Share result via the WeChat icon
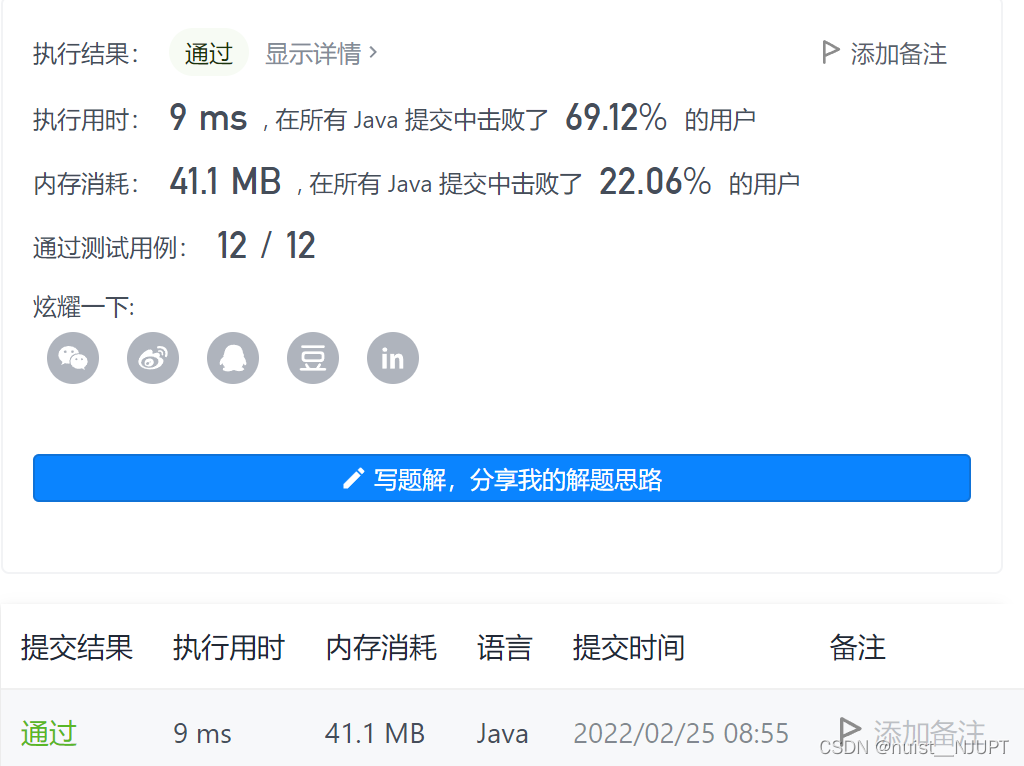Viewport: 1024px width, 766px height. point(72,357)
